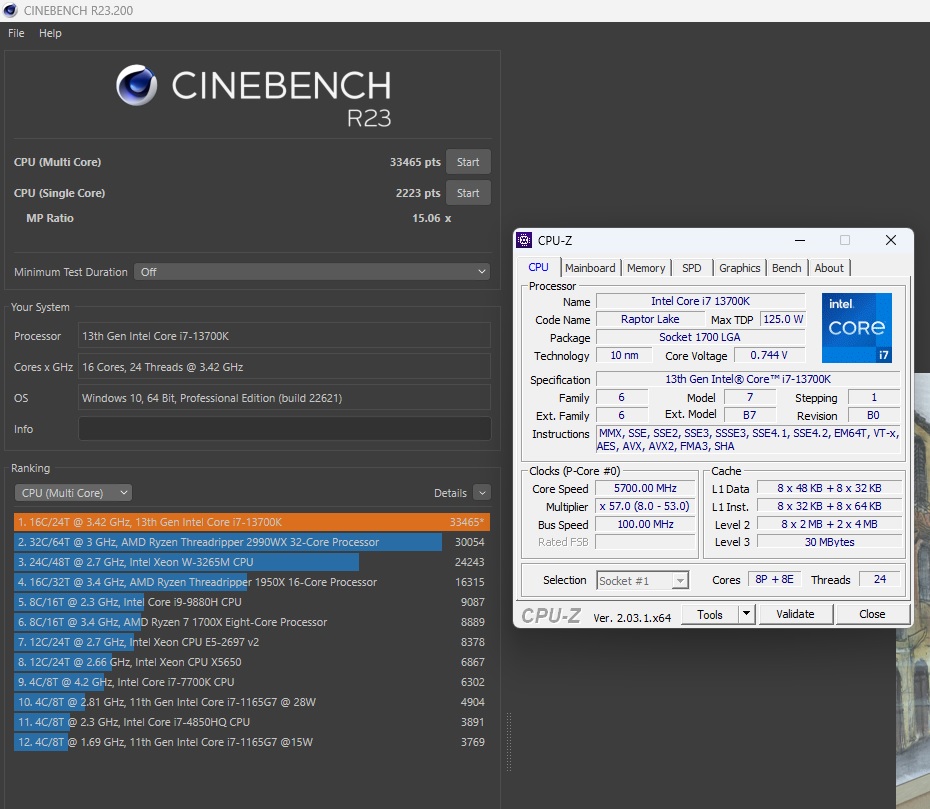Close the CPU-Z window with the X

[891, 240]
